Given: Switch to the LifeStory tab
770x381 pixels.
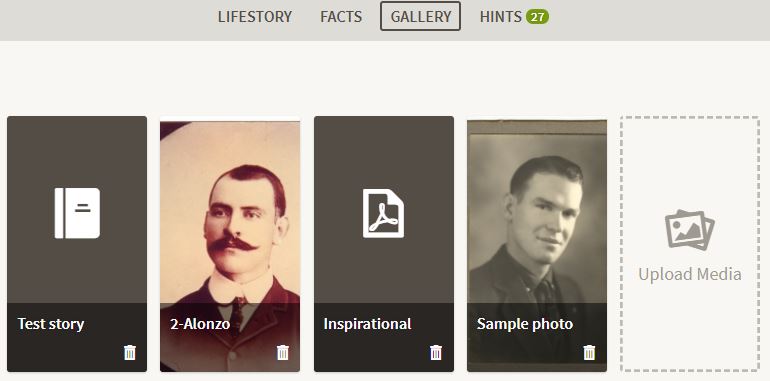Looking at the screenshot, I should pyautogui.click(x=255, y=17).
